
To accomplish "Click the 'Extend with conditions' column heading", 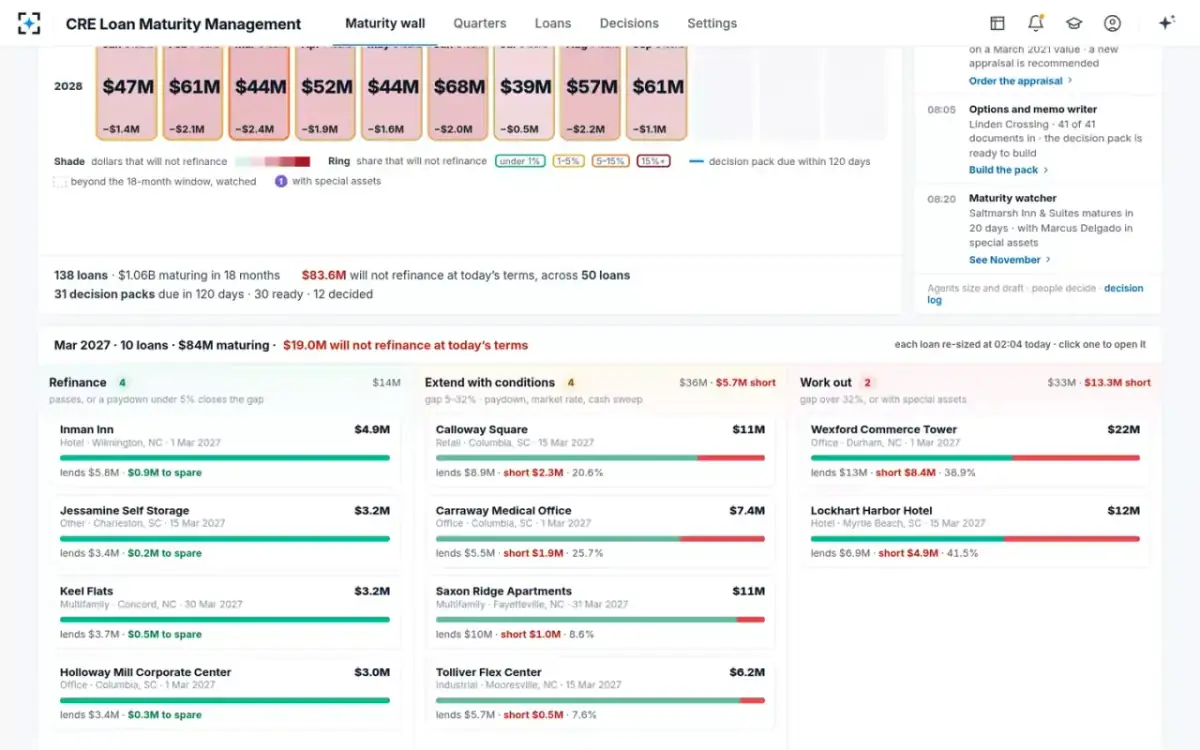I will click(x=490, y=382).
